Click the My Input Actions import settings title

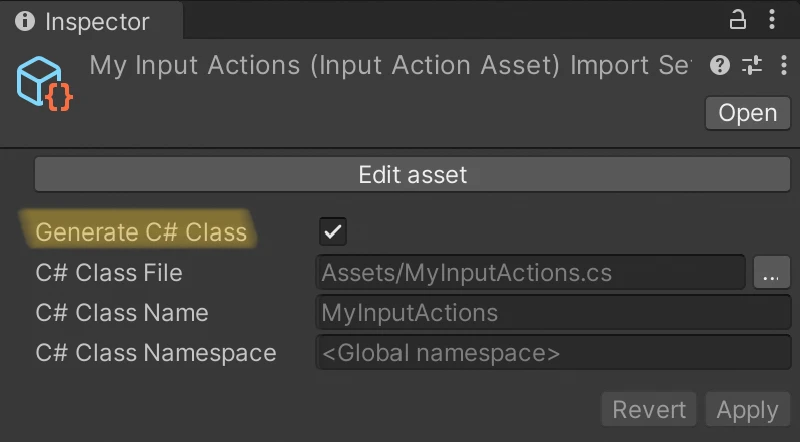click(390, 66)
